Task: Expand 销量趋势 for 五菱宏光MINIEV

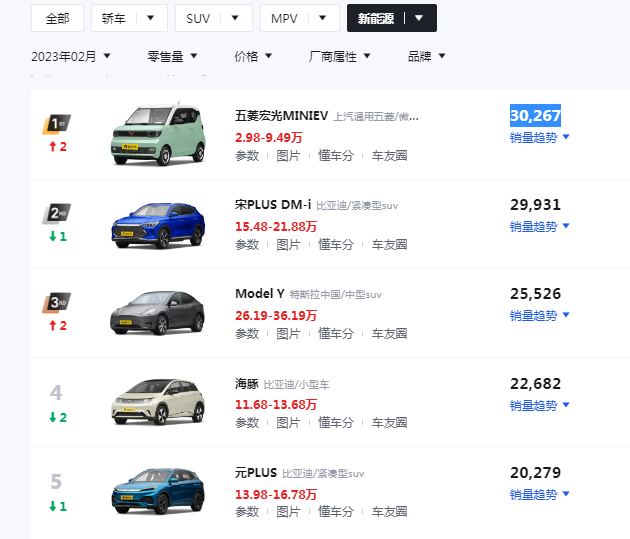Action: (x=540, y=138)
